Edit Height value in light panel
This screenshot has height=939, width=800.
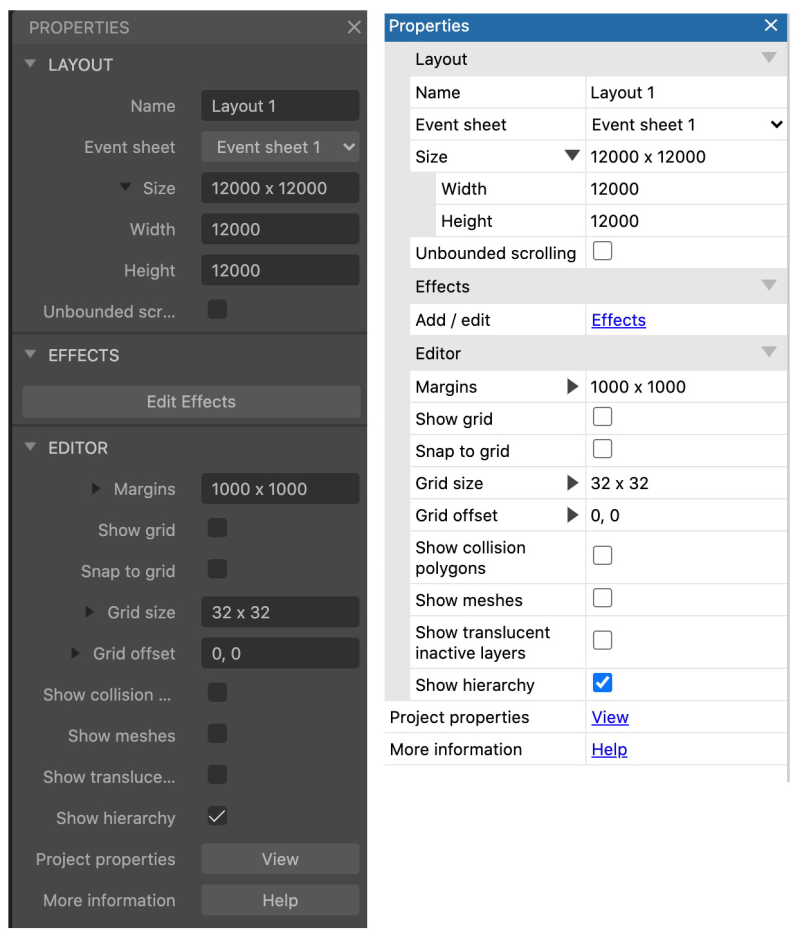point(686,221)
